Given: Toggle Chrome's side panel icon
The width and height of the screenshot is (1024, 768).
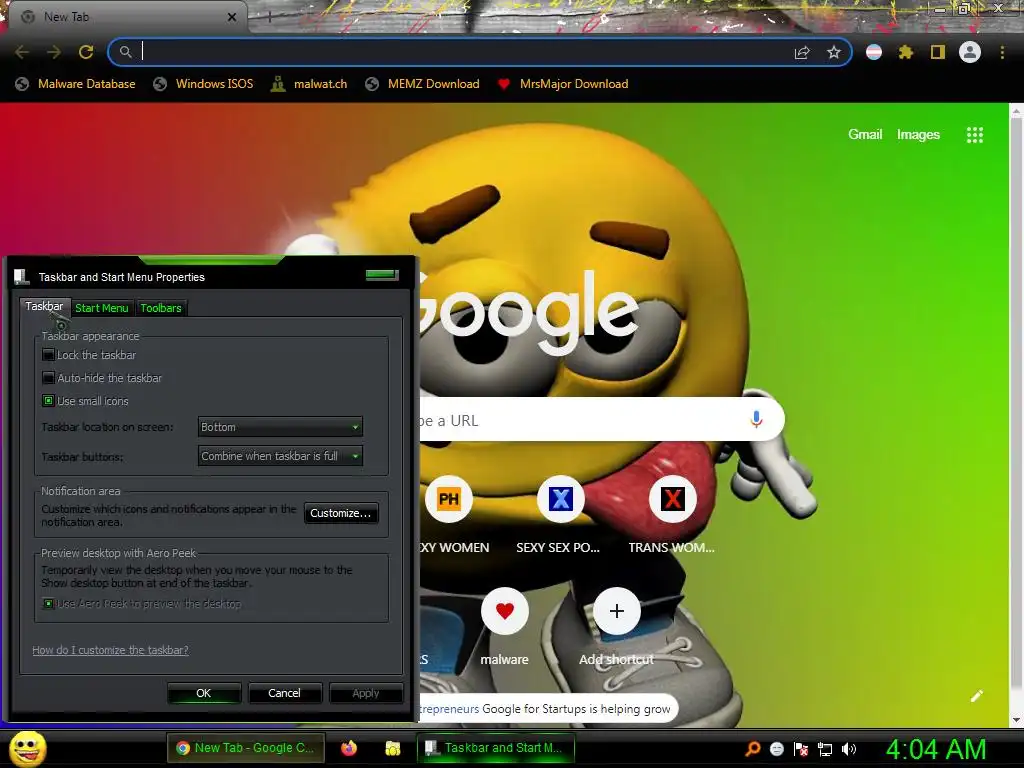Looking at the screenshot, I should click(938, 52).
